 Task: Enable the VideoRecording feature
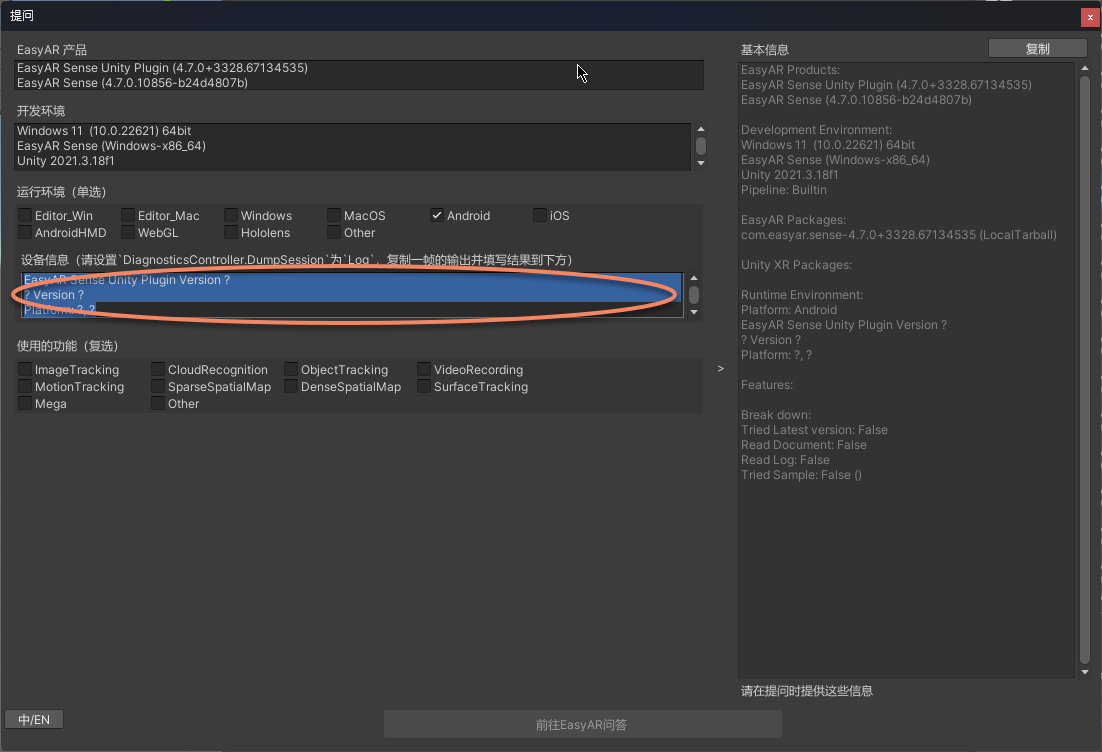point(423,369)
